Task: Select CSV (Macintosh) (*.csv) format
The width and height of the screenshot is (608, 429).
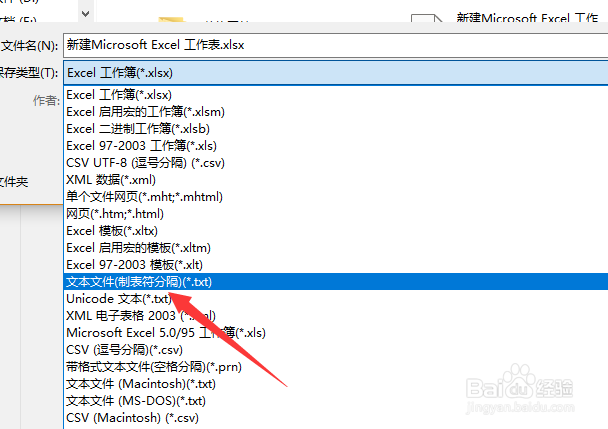Action: (x=336, y=418)
